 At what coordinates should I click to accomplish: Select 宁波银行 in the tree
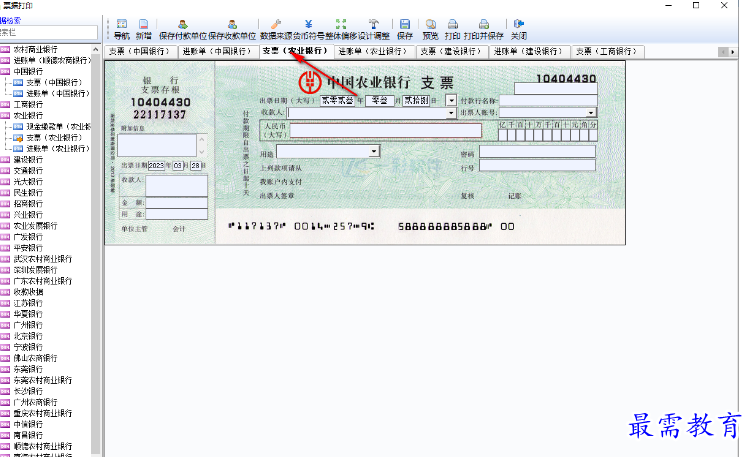[x=28, y=347]
